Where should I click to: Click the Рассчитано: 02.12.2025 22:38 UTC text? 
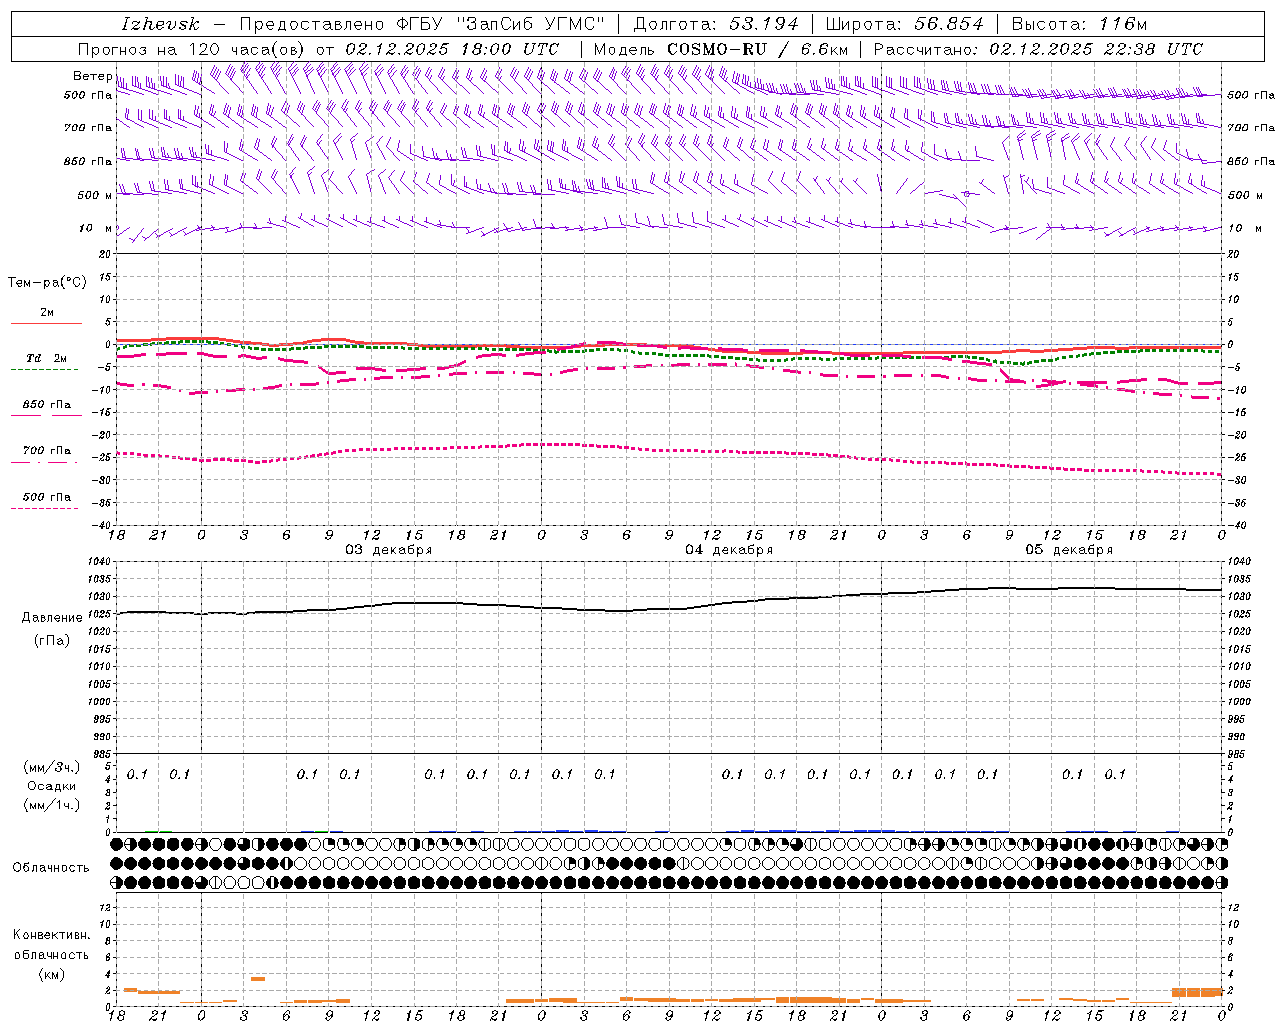(x=1038, y=49)
